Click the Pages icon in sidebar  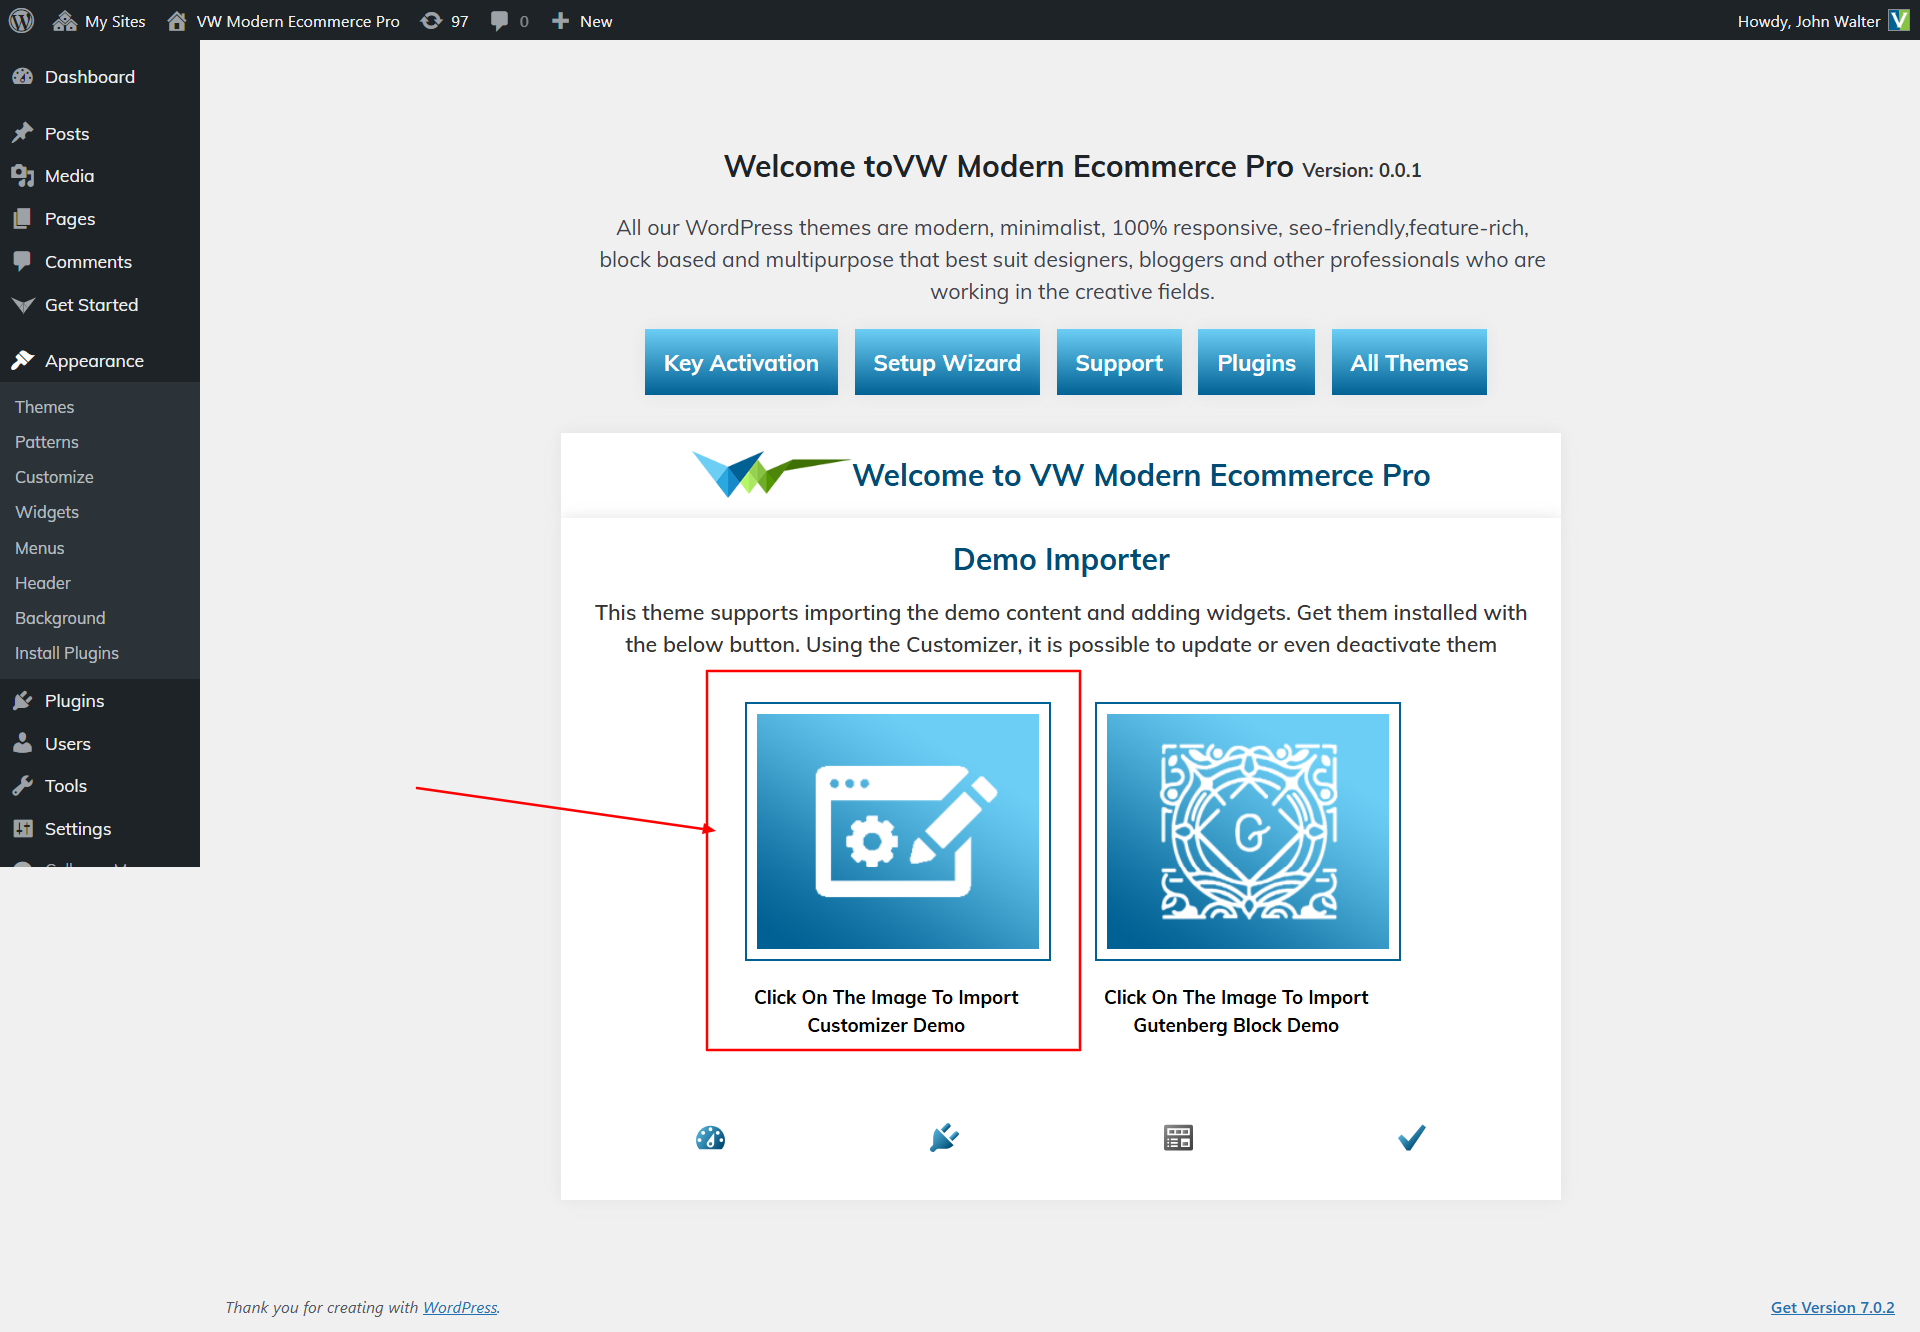coord(23,219)
